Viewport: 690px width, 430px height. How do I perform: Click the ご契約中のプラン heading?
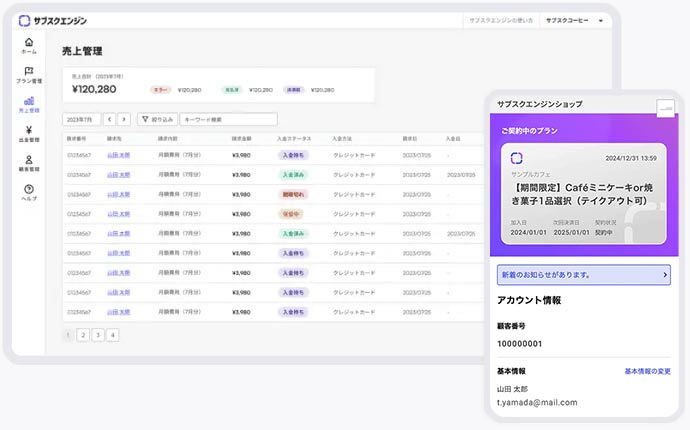[x=529, y=131]
